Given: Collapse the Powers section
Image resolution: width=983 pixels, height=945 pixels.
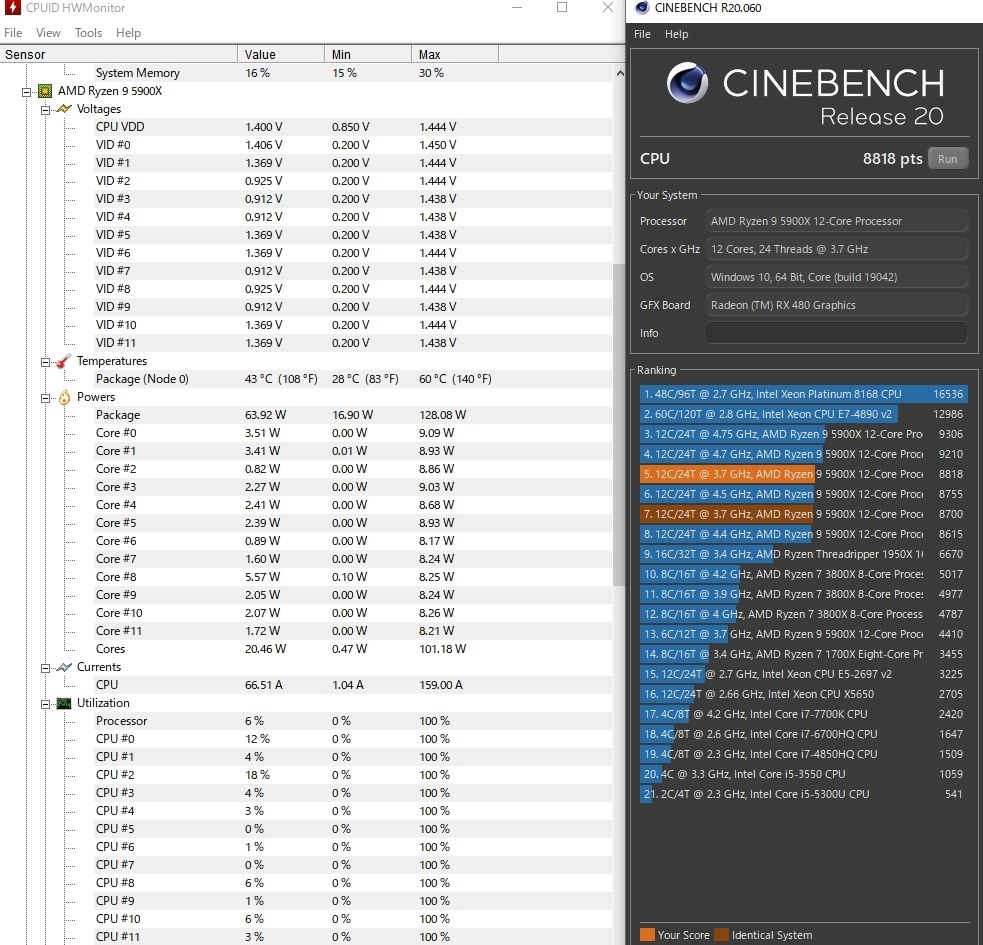Looking at the screenshot, I should [x=45, y=398].
